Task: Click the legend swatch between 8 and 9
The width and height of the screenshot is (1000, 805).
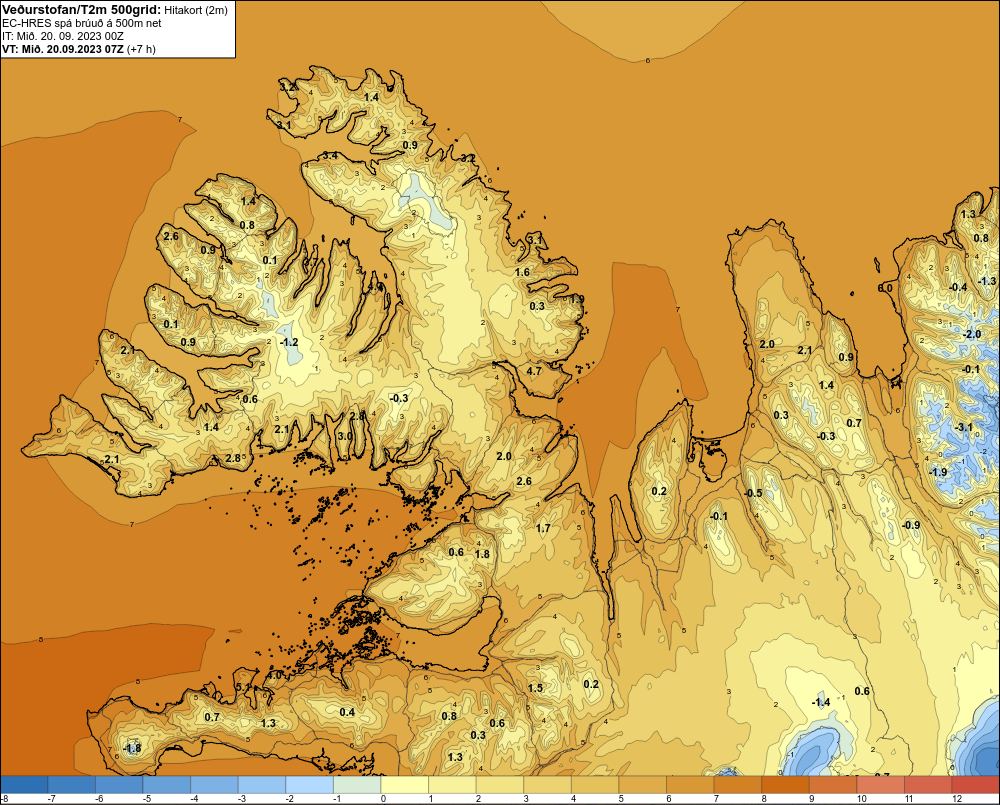Action: tap(785, 785)
